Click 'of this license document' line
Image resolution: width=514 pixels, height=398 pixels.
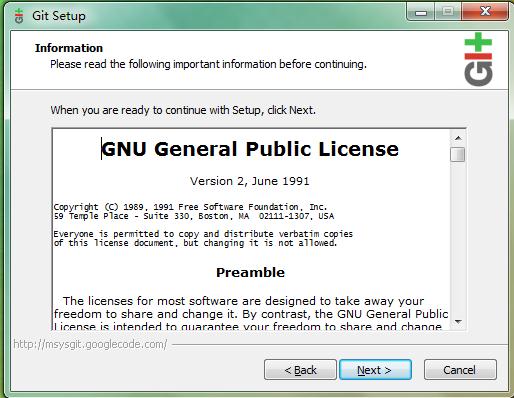pyautogui.click(x=195, y=243)
